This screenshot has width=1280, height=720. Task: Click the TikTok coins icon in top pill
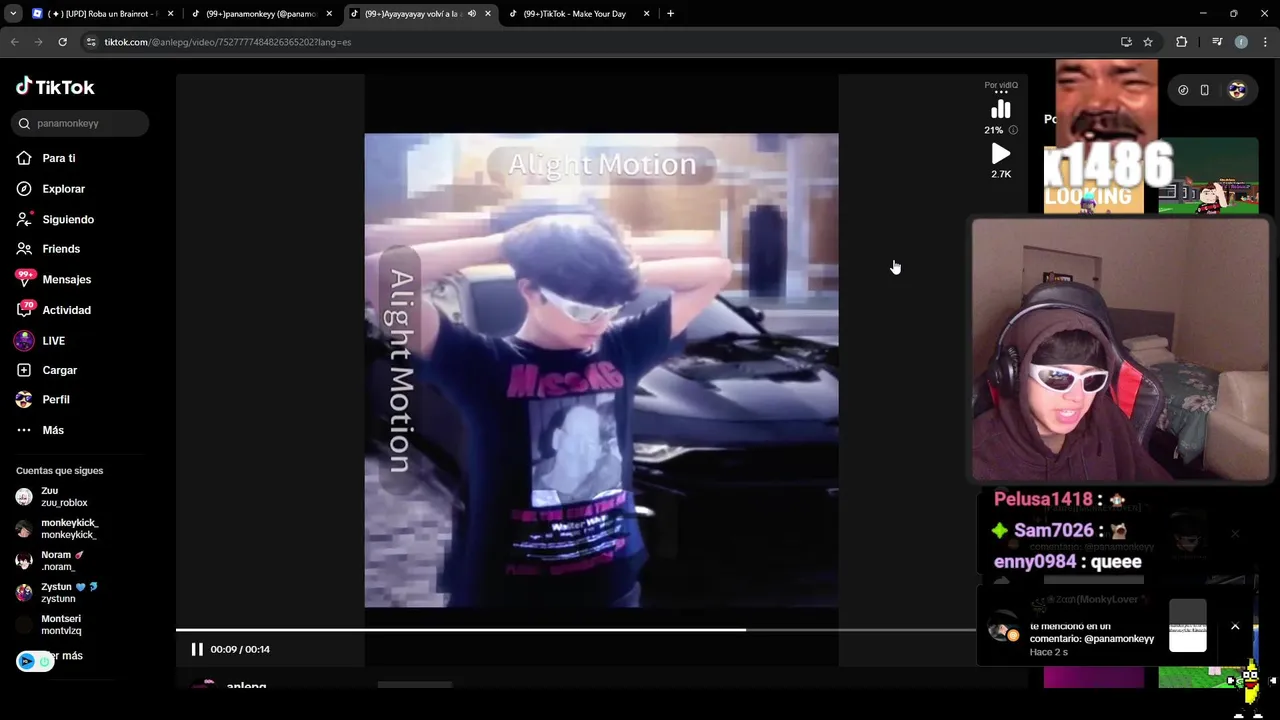[1183, 90]
